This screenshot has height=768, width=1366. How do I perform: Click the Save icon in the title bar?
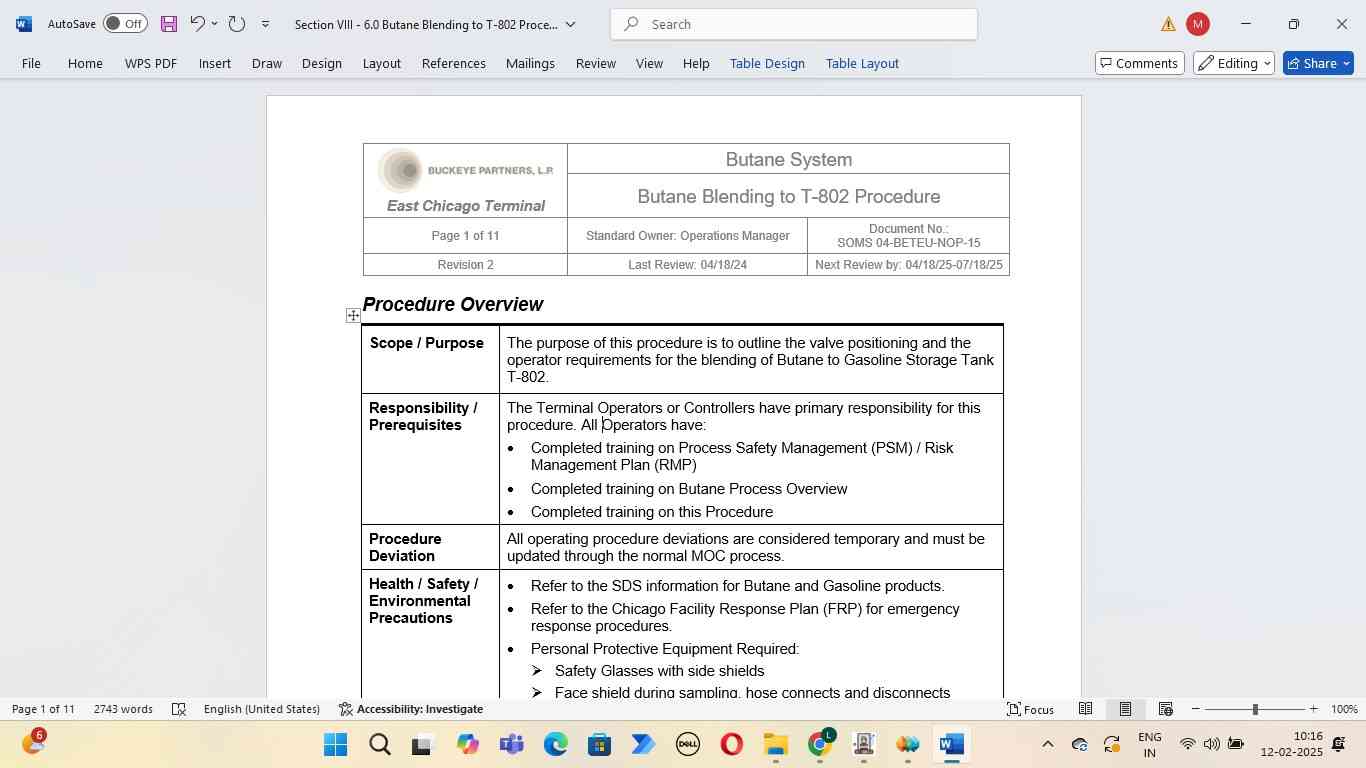(169, 24)
